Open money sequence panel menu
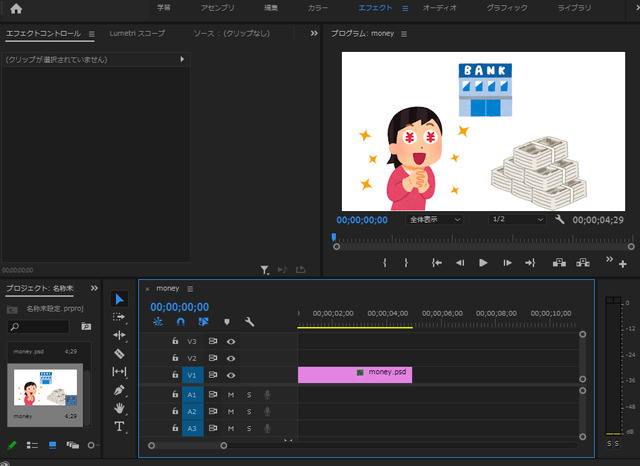The image size is (640, 466). click(x=190, y=289)
